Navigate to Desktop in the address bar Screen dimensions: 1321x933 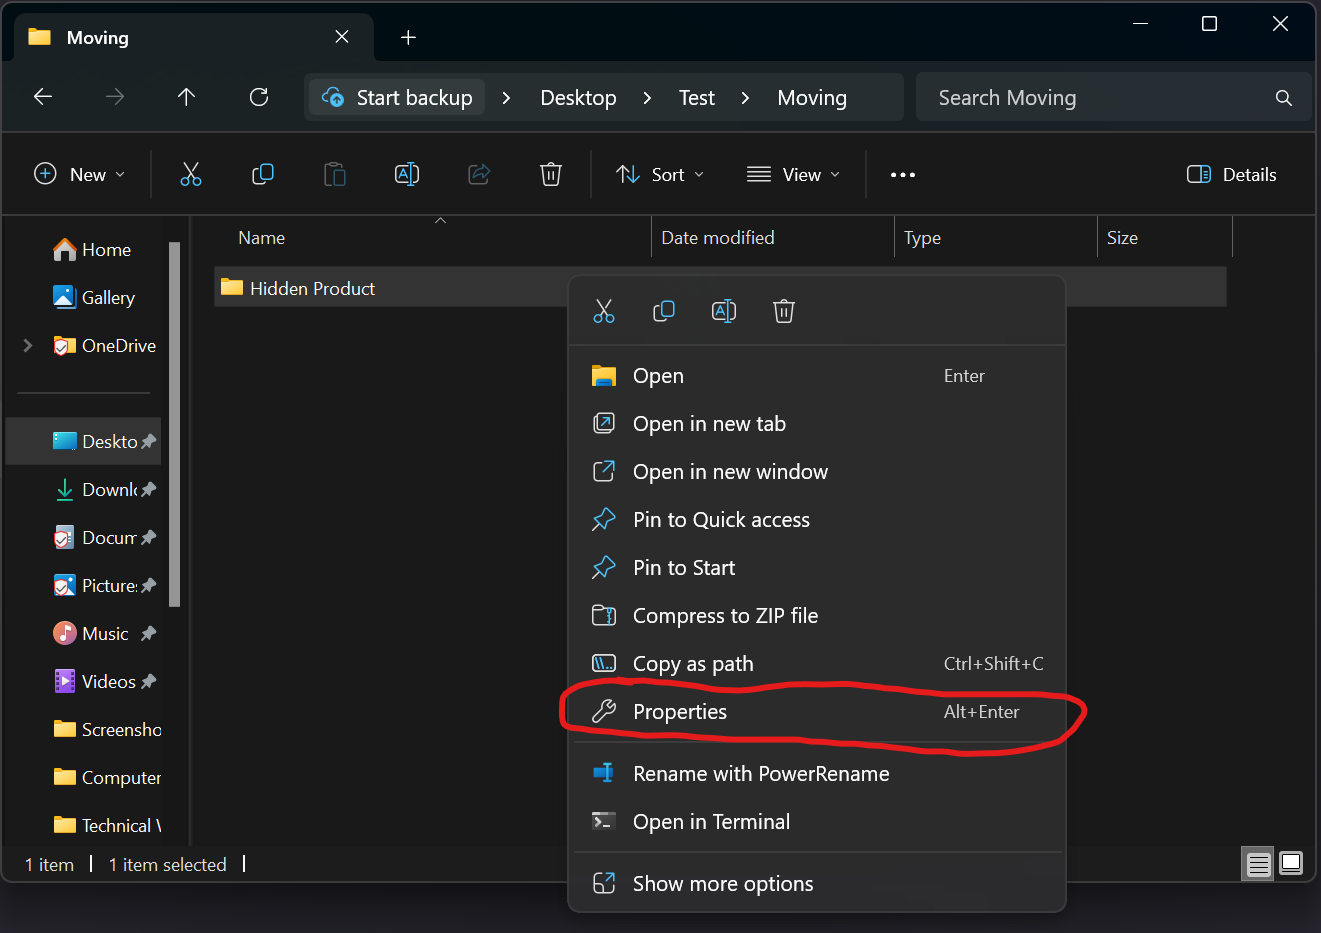(578, 98)
